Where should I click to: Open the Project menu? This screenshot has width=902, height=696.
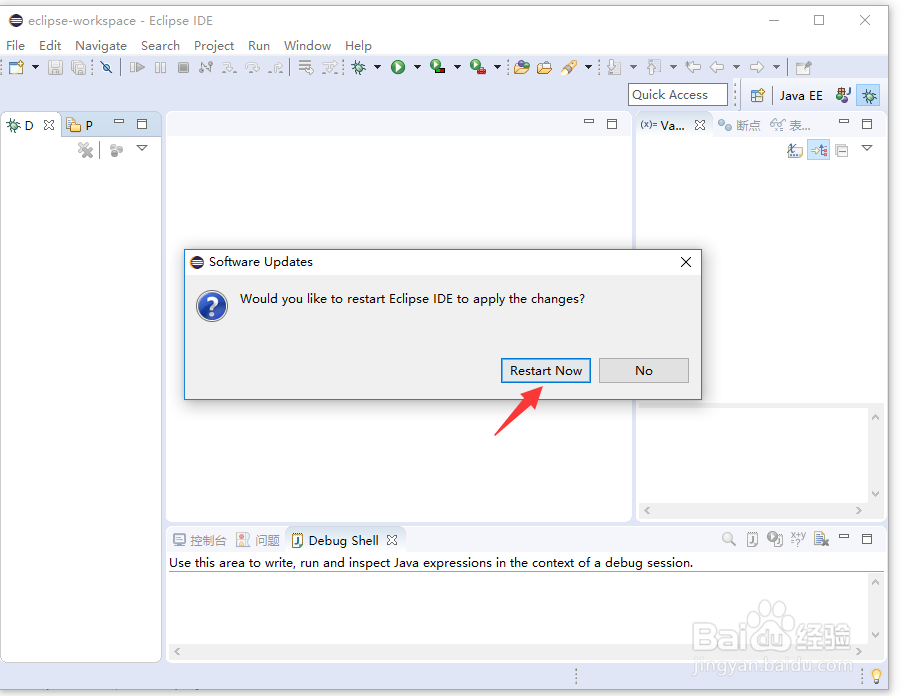pos(214,45)
